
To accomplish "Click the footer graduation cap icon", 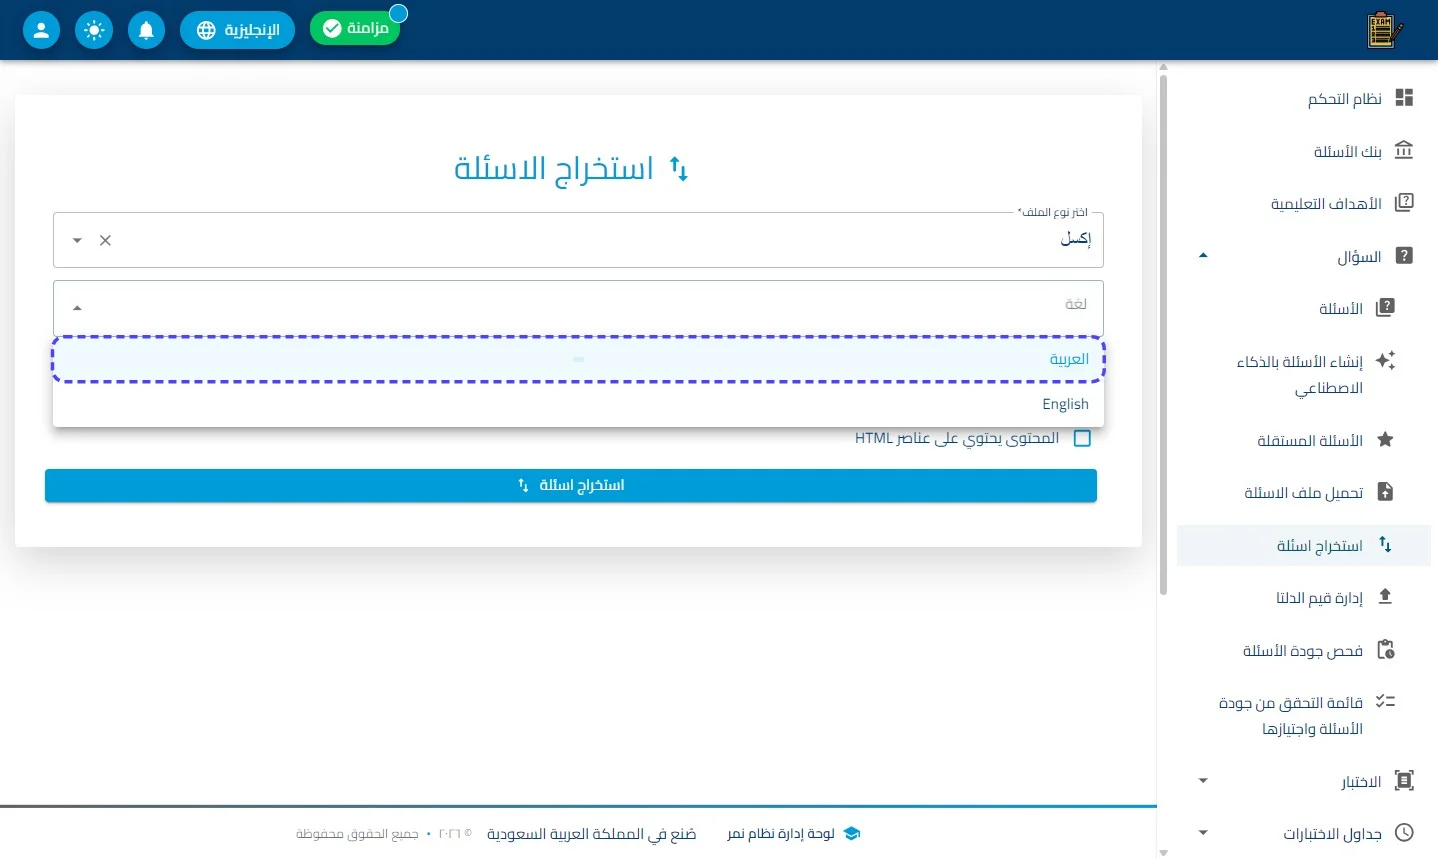I will pyautogui.click(x=852, y=833).
